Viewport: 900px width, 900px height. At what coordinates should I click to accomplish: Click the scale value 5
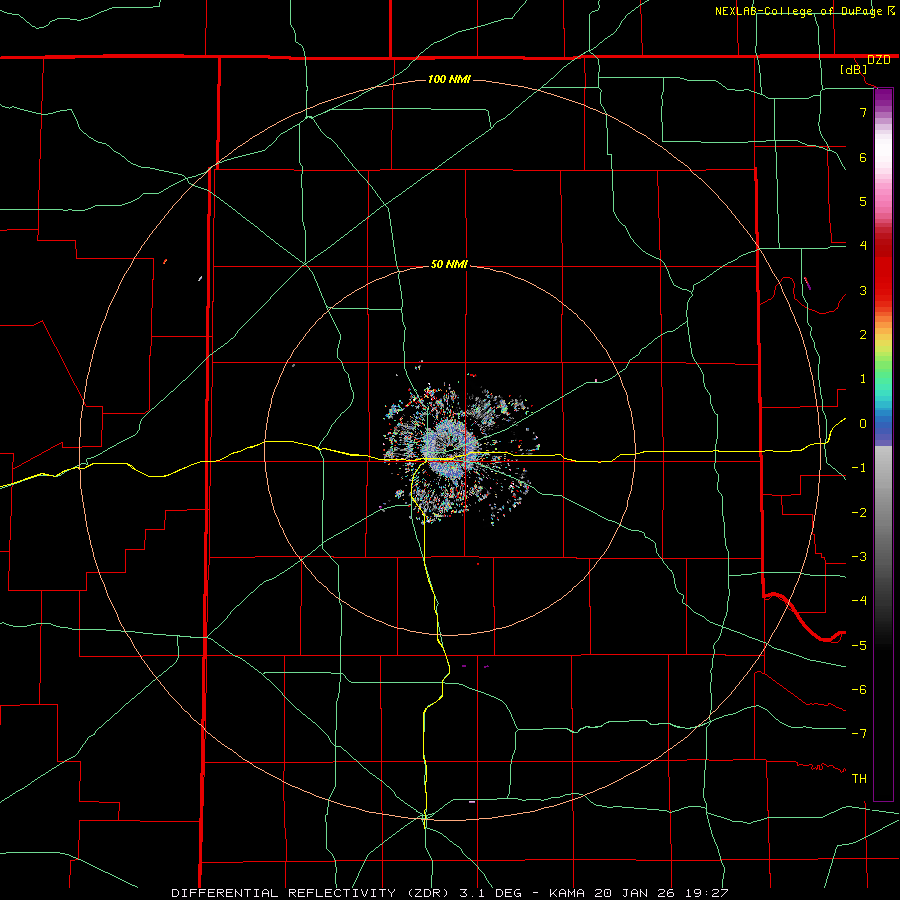pyautogui.click(x=863, y=201)
